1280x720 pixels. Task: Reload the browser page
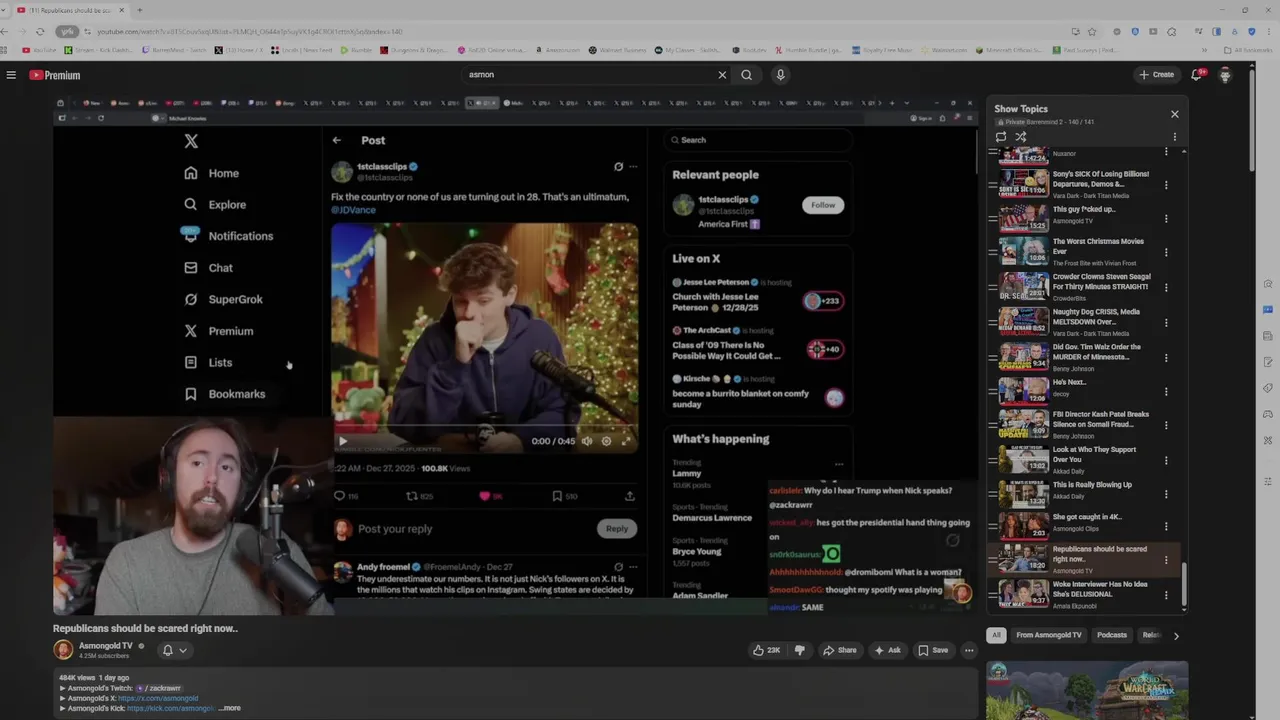coord(40,31)
